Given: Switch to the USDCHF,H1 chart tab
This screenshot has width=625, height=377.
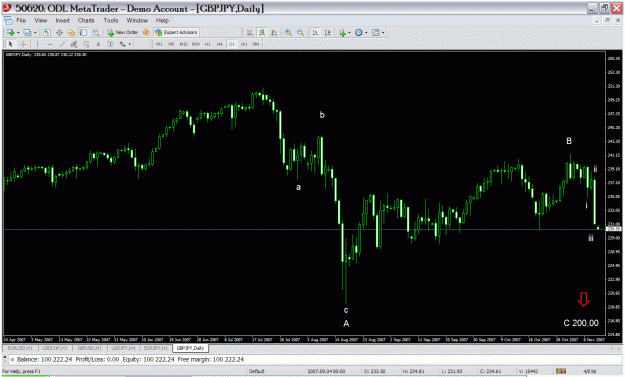Looking at the screenshot, I should (55, 348).
